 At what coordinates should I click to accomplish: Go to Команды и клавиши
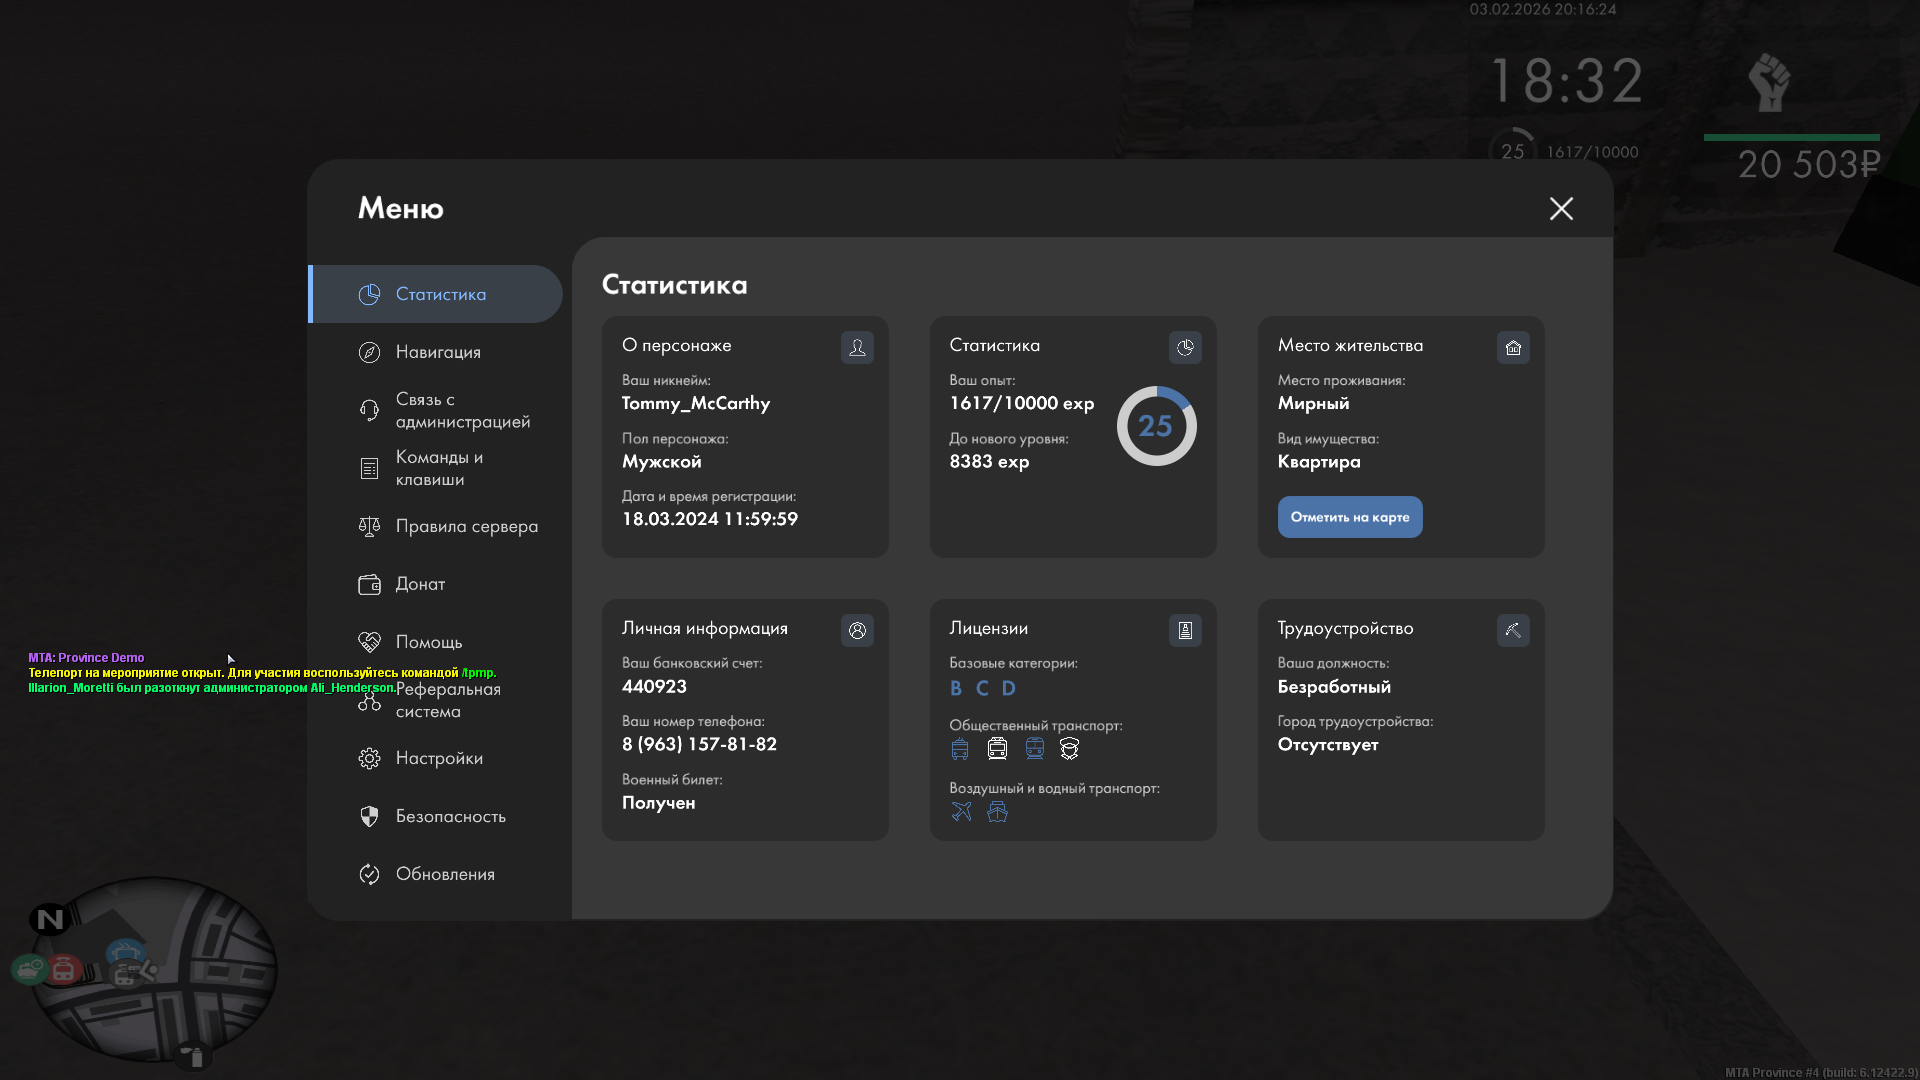(438, 468)
